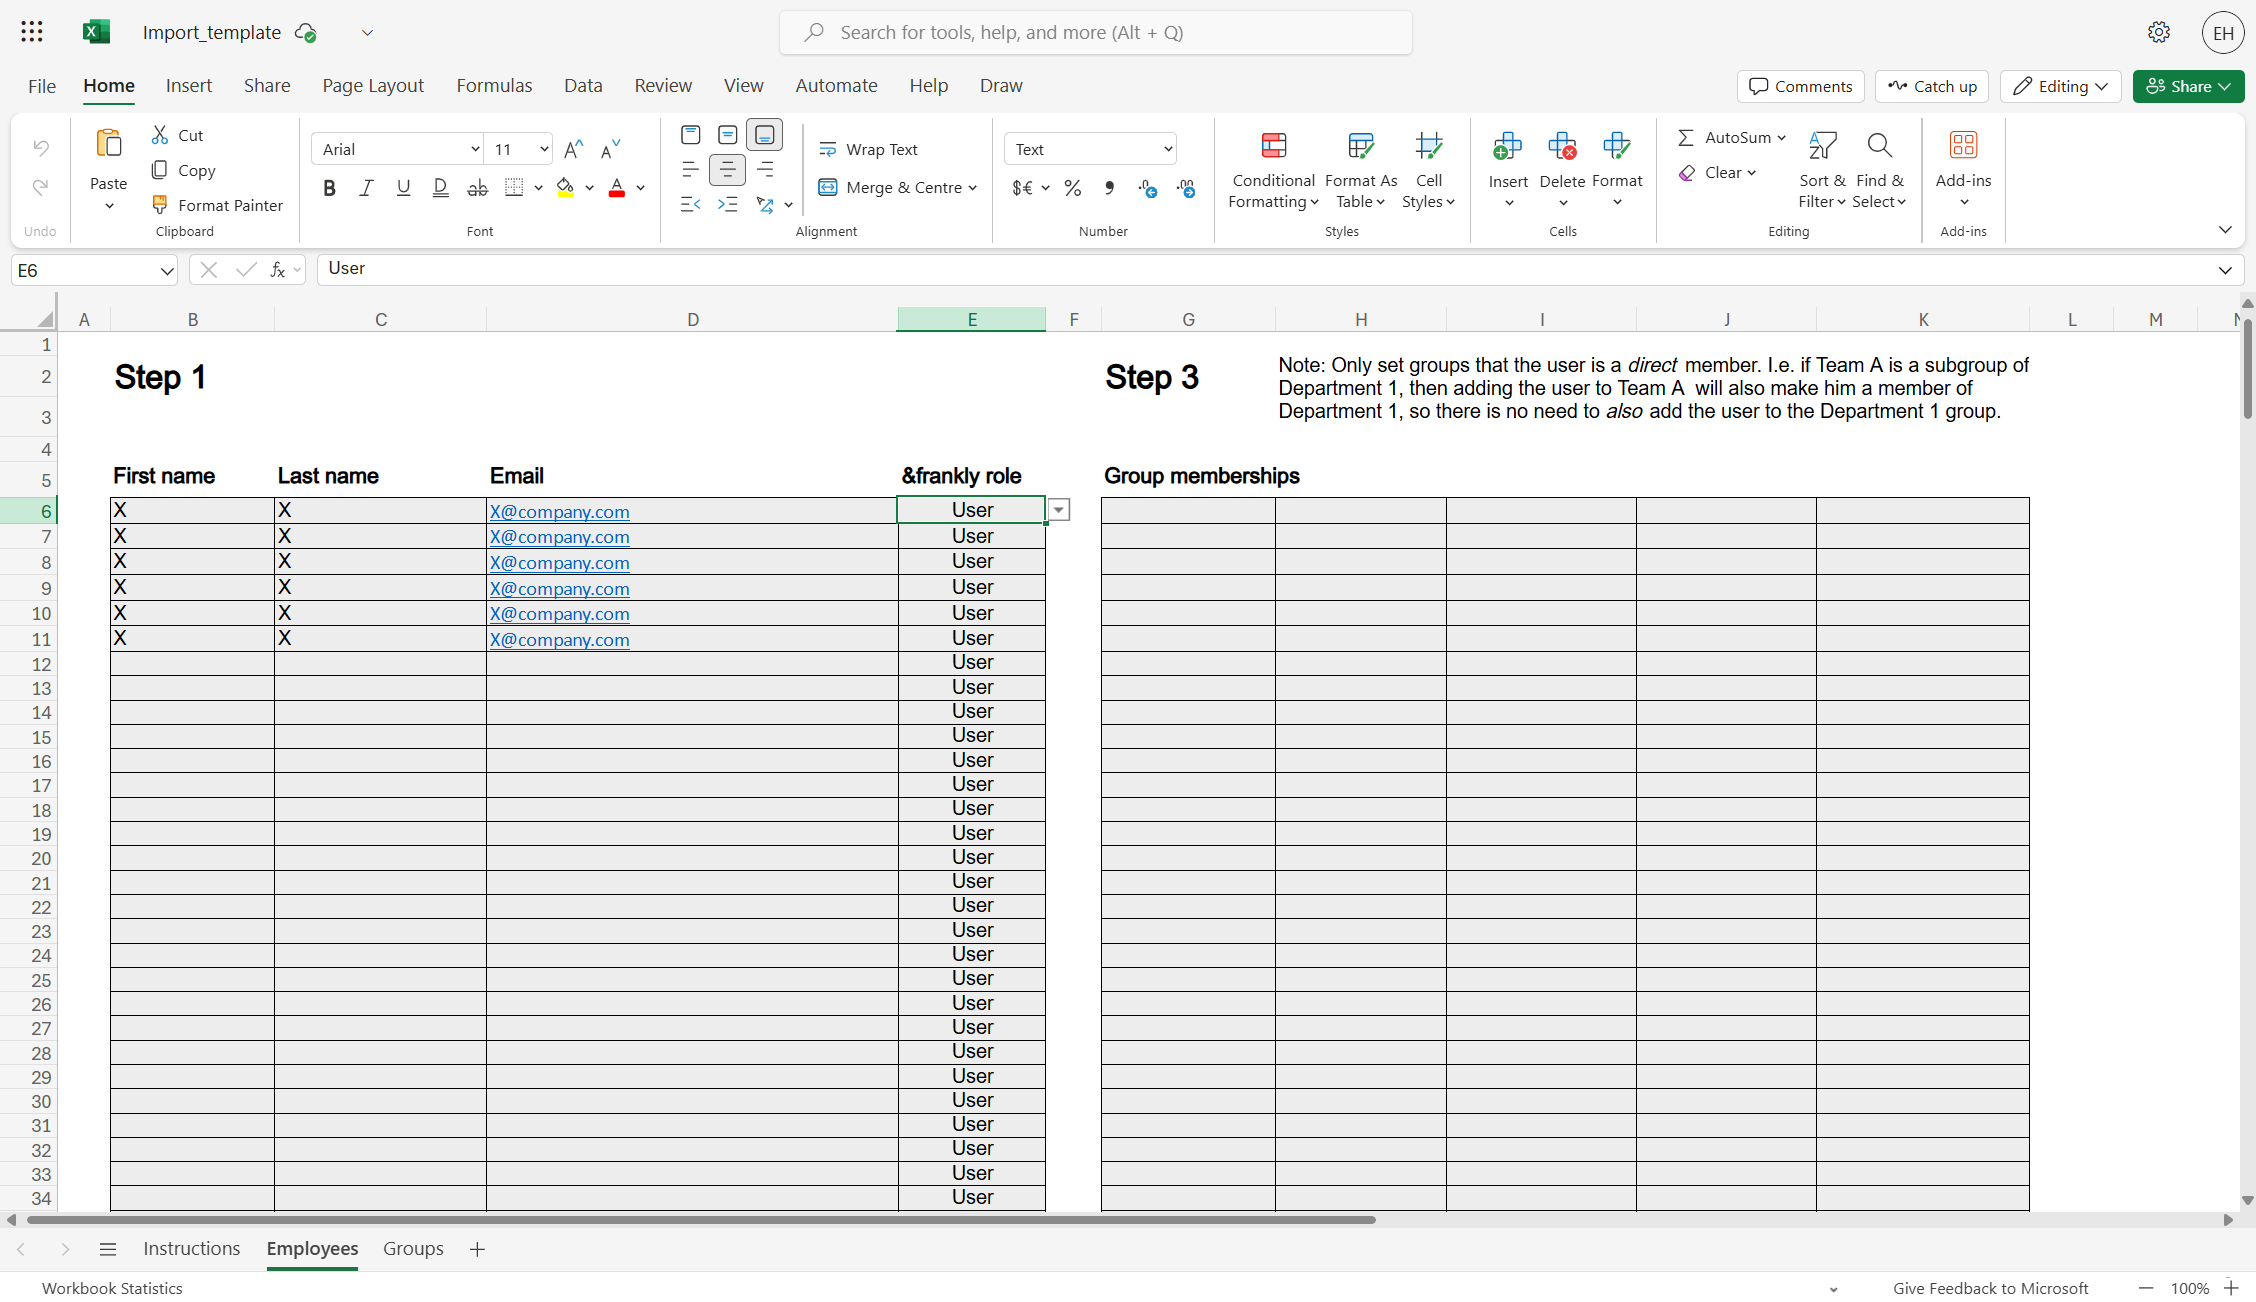2256x1302 pixels.
Task: Insert cells using Insert icon
Action: 1508,147
